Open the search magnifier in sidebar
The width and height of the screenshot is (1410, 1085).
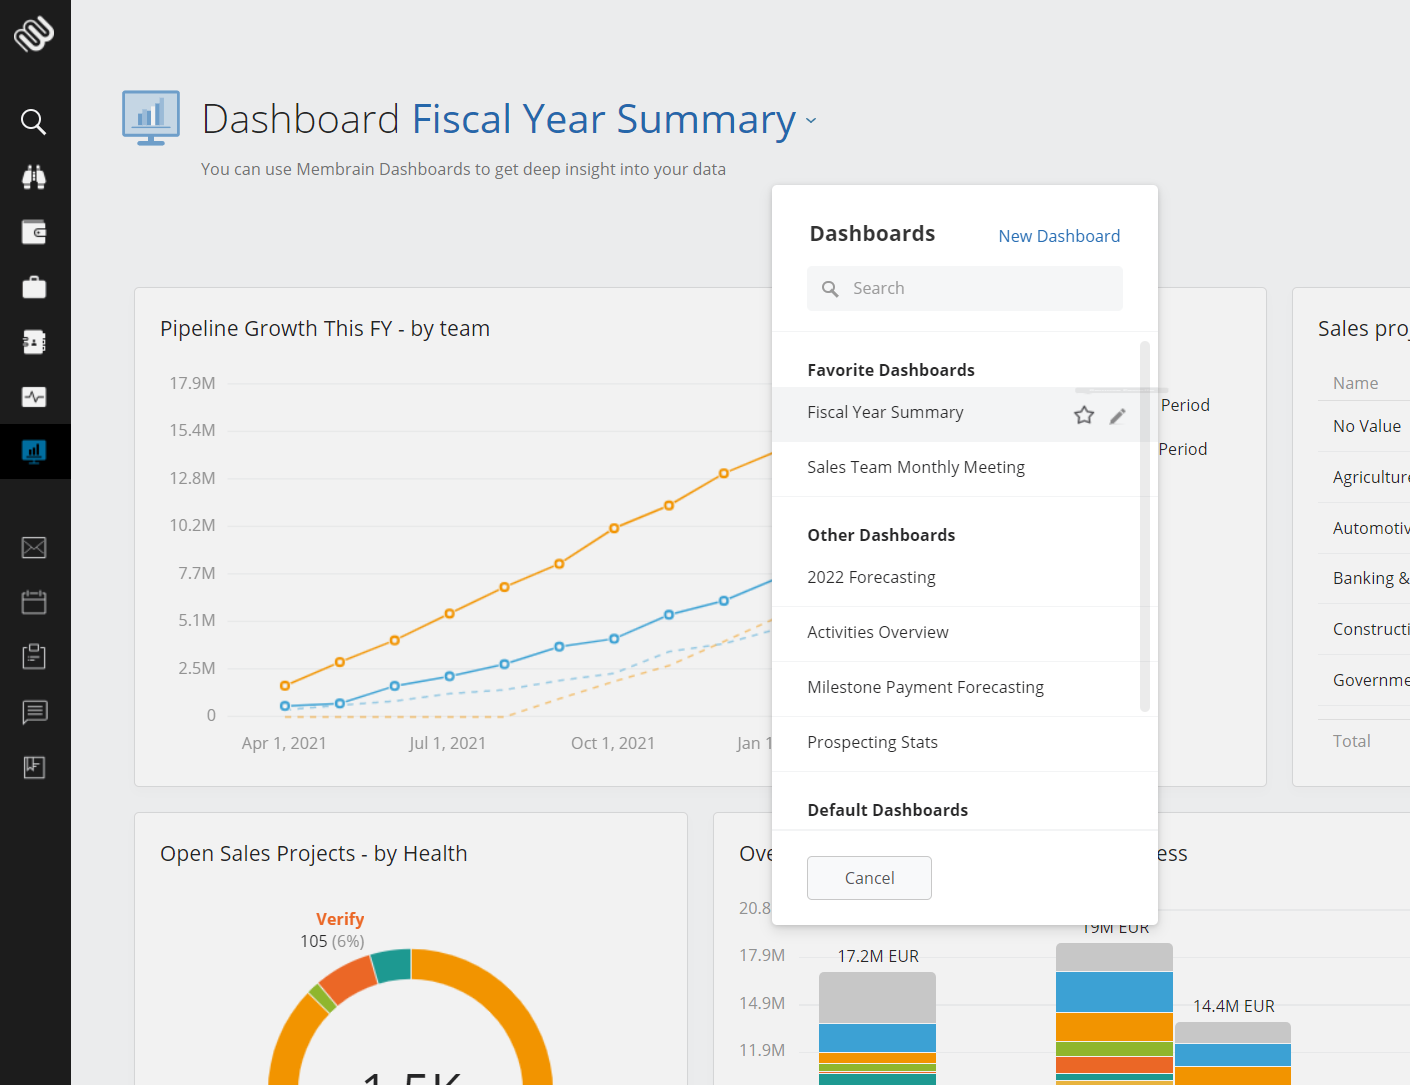(34, 122)
